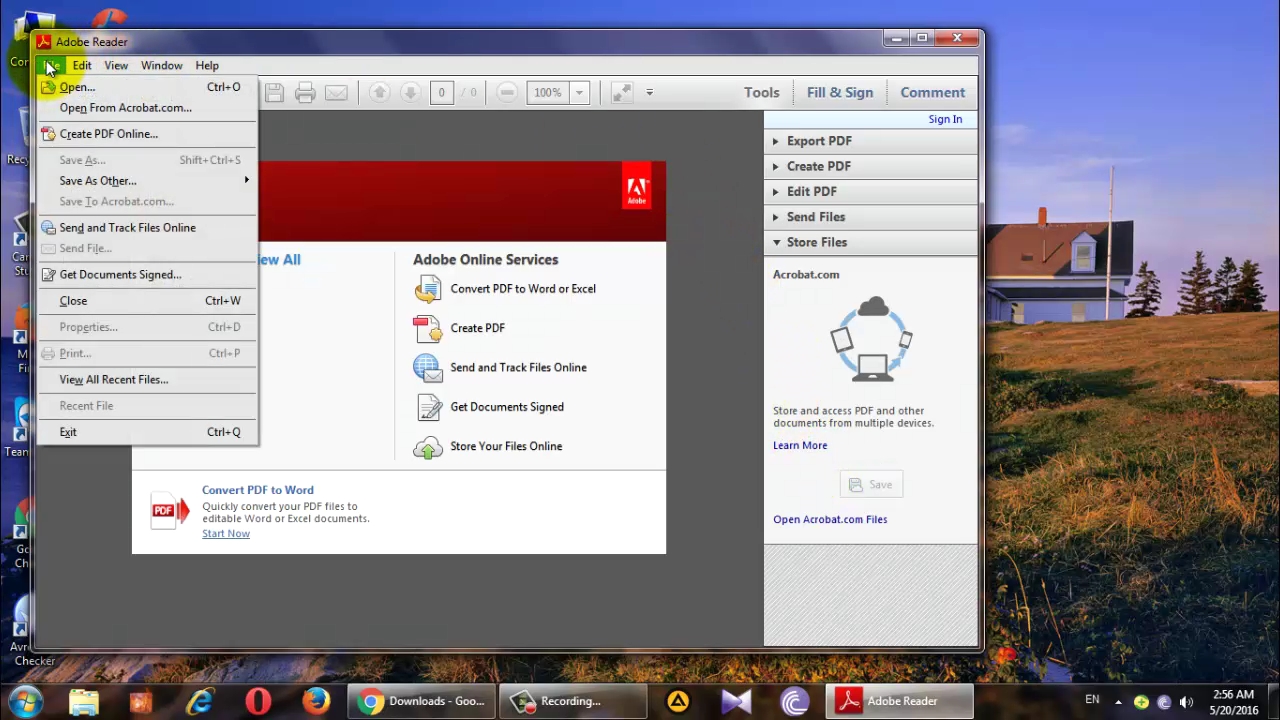Image resolution: width=1280 pixels, height=720 pixels.
Task: Choose View All Recent Files menu item
Action: [x=147, y=380]
